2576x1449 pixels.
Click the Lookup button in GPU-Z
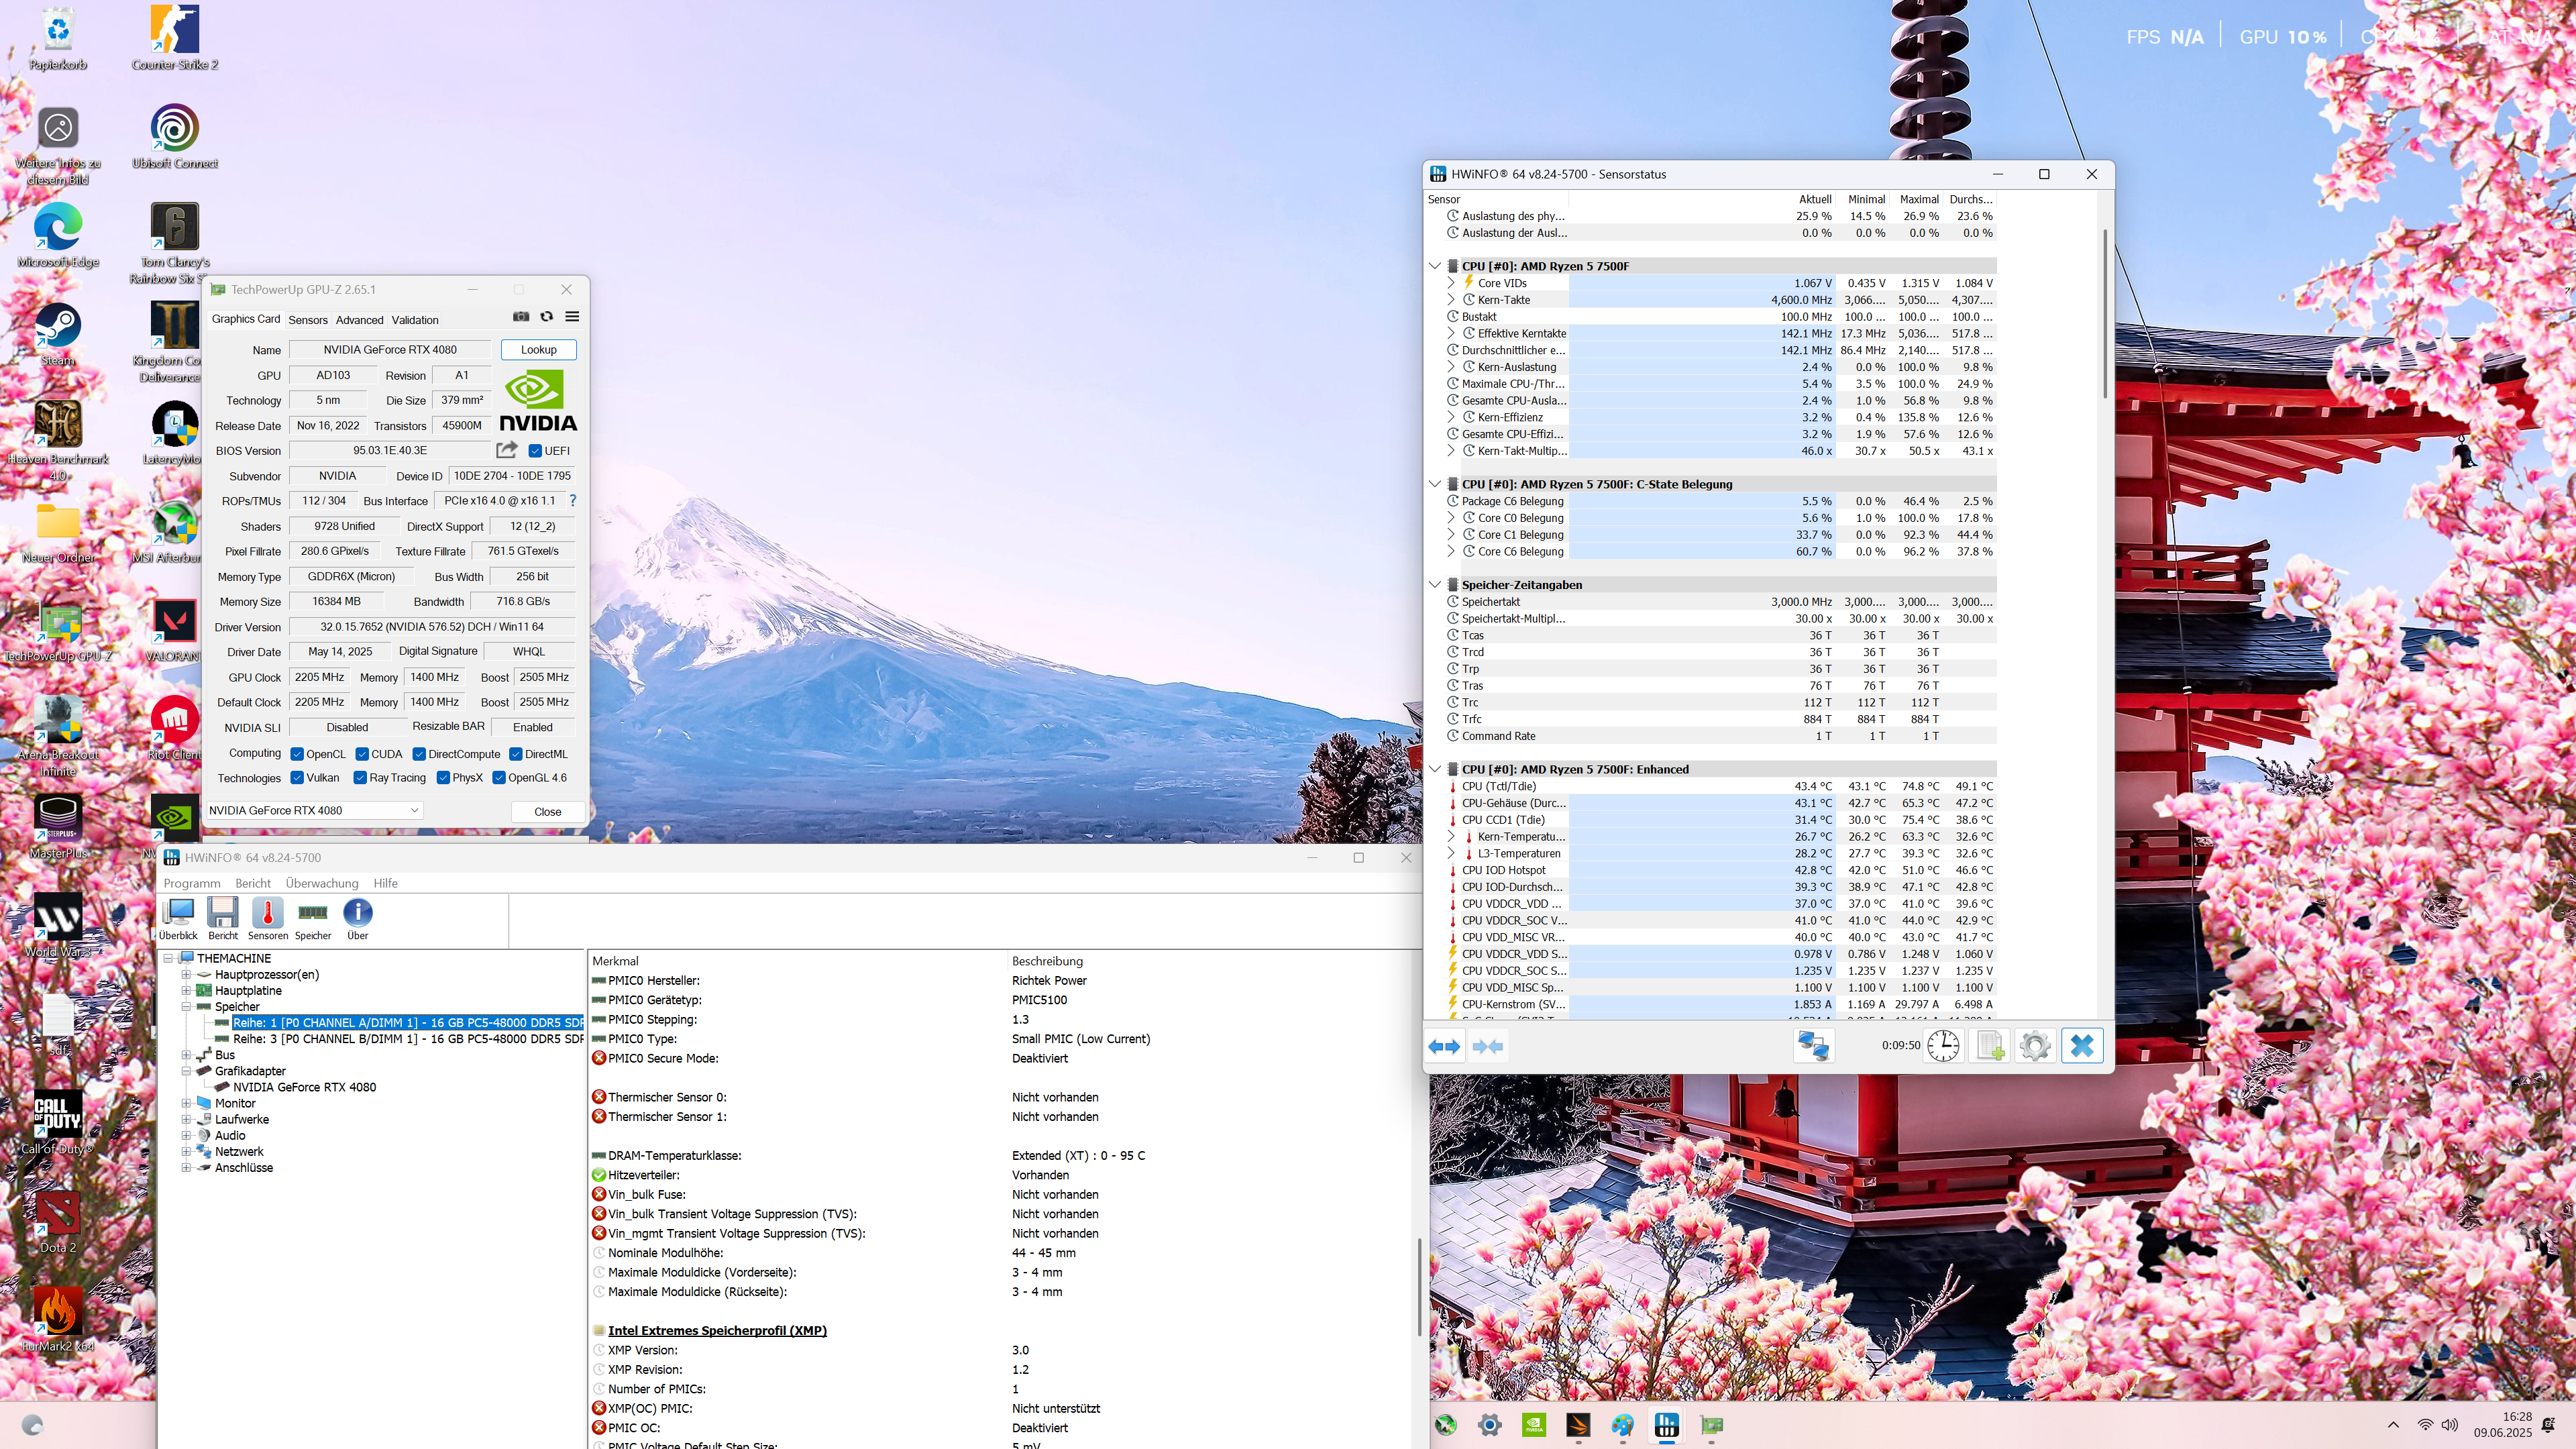click(x=538, y=350)
